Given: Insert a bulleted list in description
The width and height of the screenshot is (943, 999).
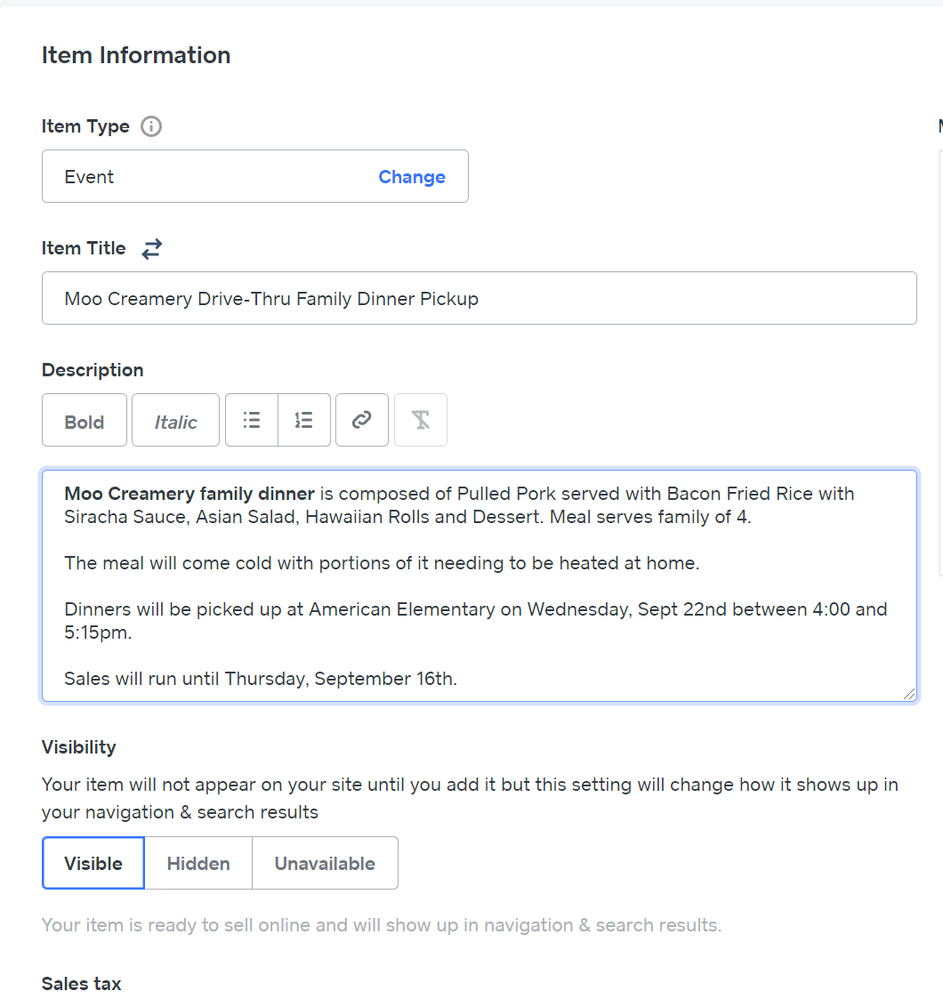Looking at the screenshot, I should 252,420.
